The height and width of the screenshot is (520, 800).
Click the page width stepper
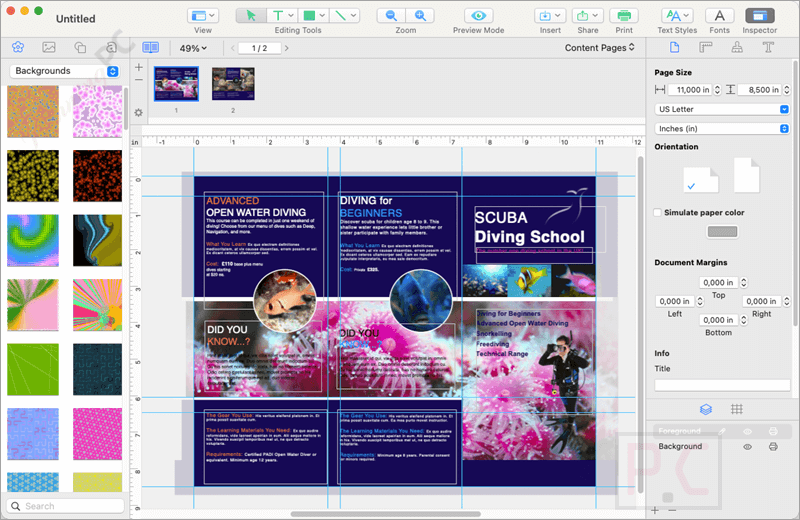[x=717, y=90]
